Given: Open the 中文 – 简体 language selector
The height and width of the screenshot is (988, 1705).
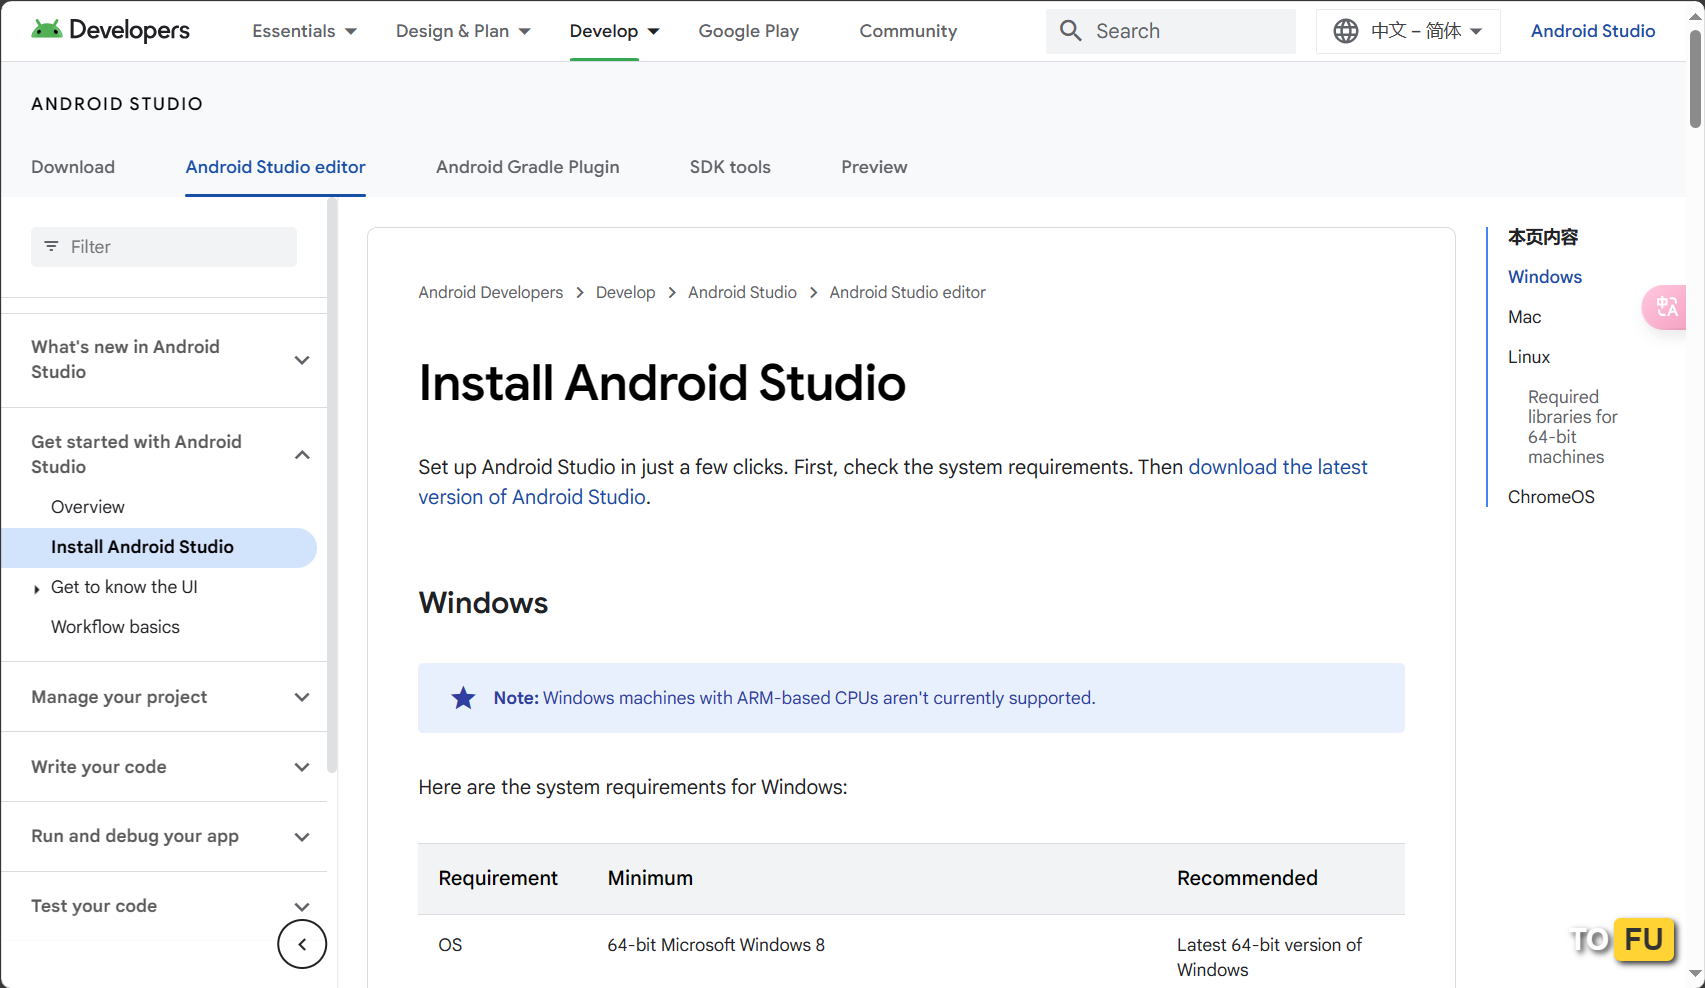Looking at the screenshot, I should [1408, 31].
